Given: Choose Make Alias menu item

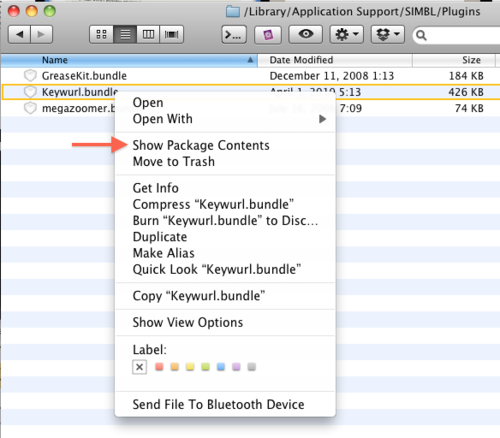Looking at the screenshot, I should (x=225, y=253).
